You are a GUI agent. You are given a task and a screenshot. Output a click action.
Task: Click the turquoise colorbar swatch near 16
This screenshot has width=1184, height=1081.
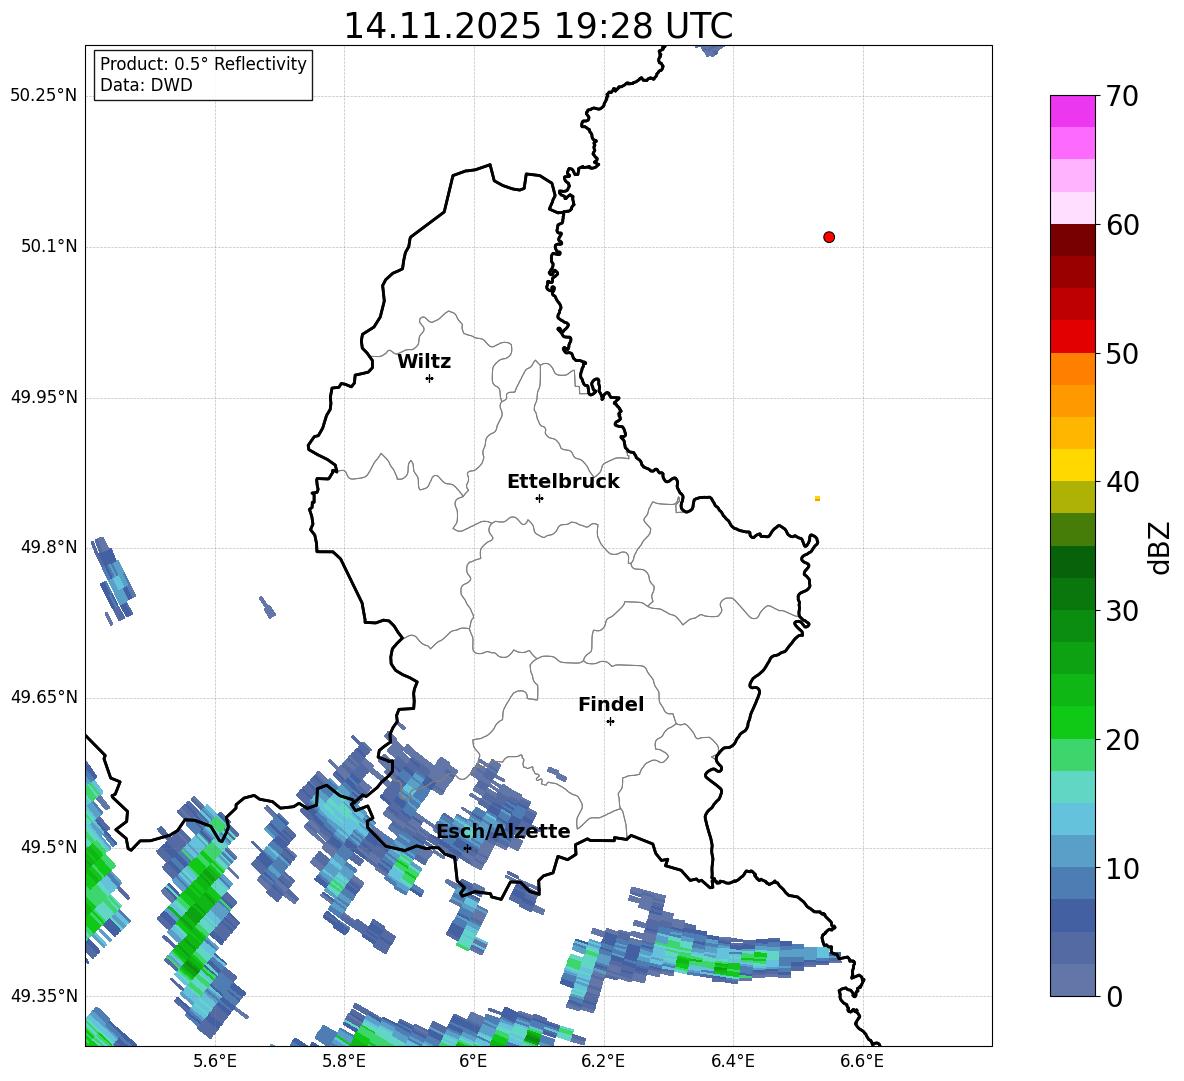point(1072,787)
